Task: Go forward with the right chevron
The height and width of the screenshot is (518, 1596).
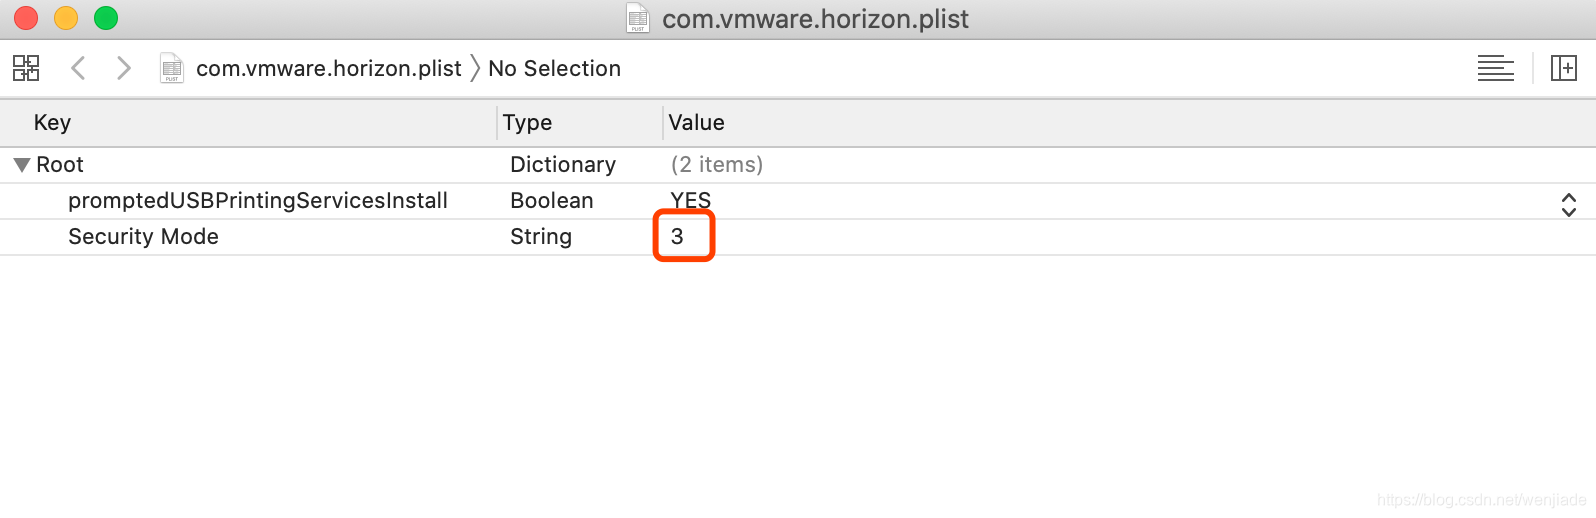Action: pos(123,68)
